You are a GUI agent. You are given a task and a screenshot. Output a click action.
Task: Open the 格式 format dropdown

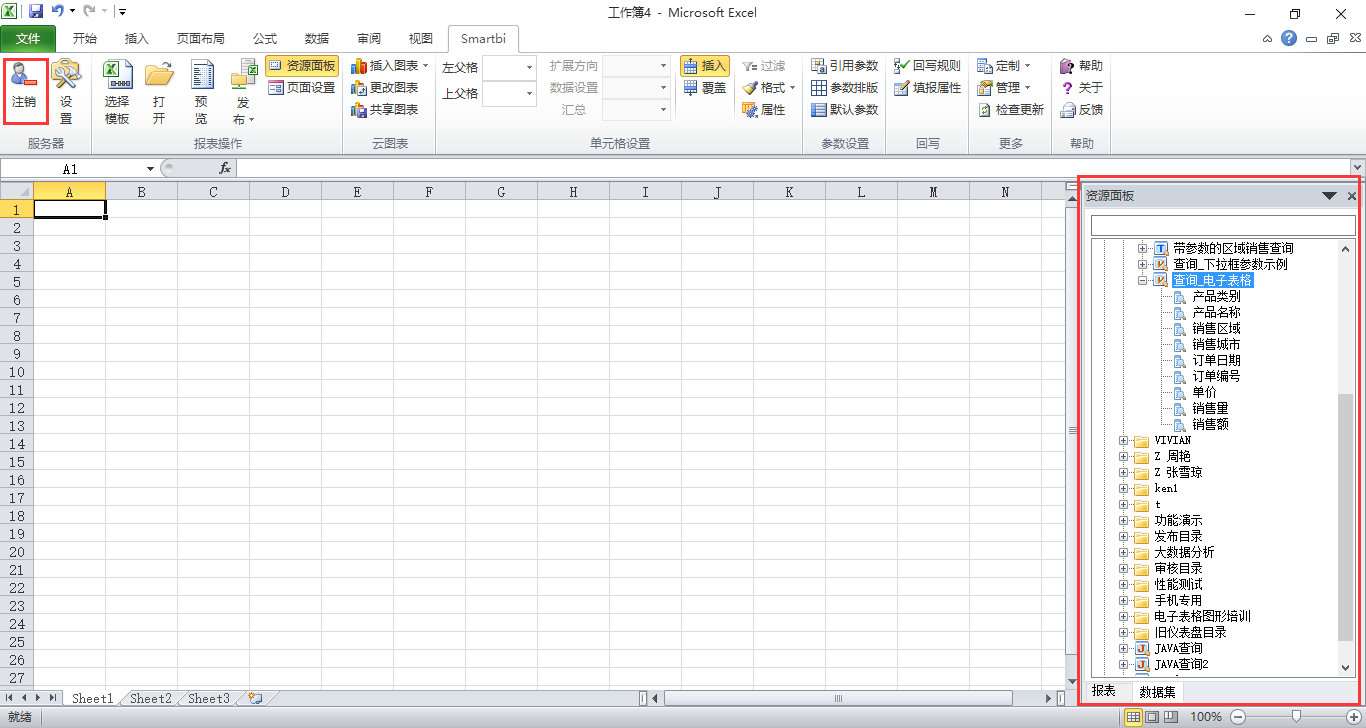click(768, 88)
